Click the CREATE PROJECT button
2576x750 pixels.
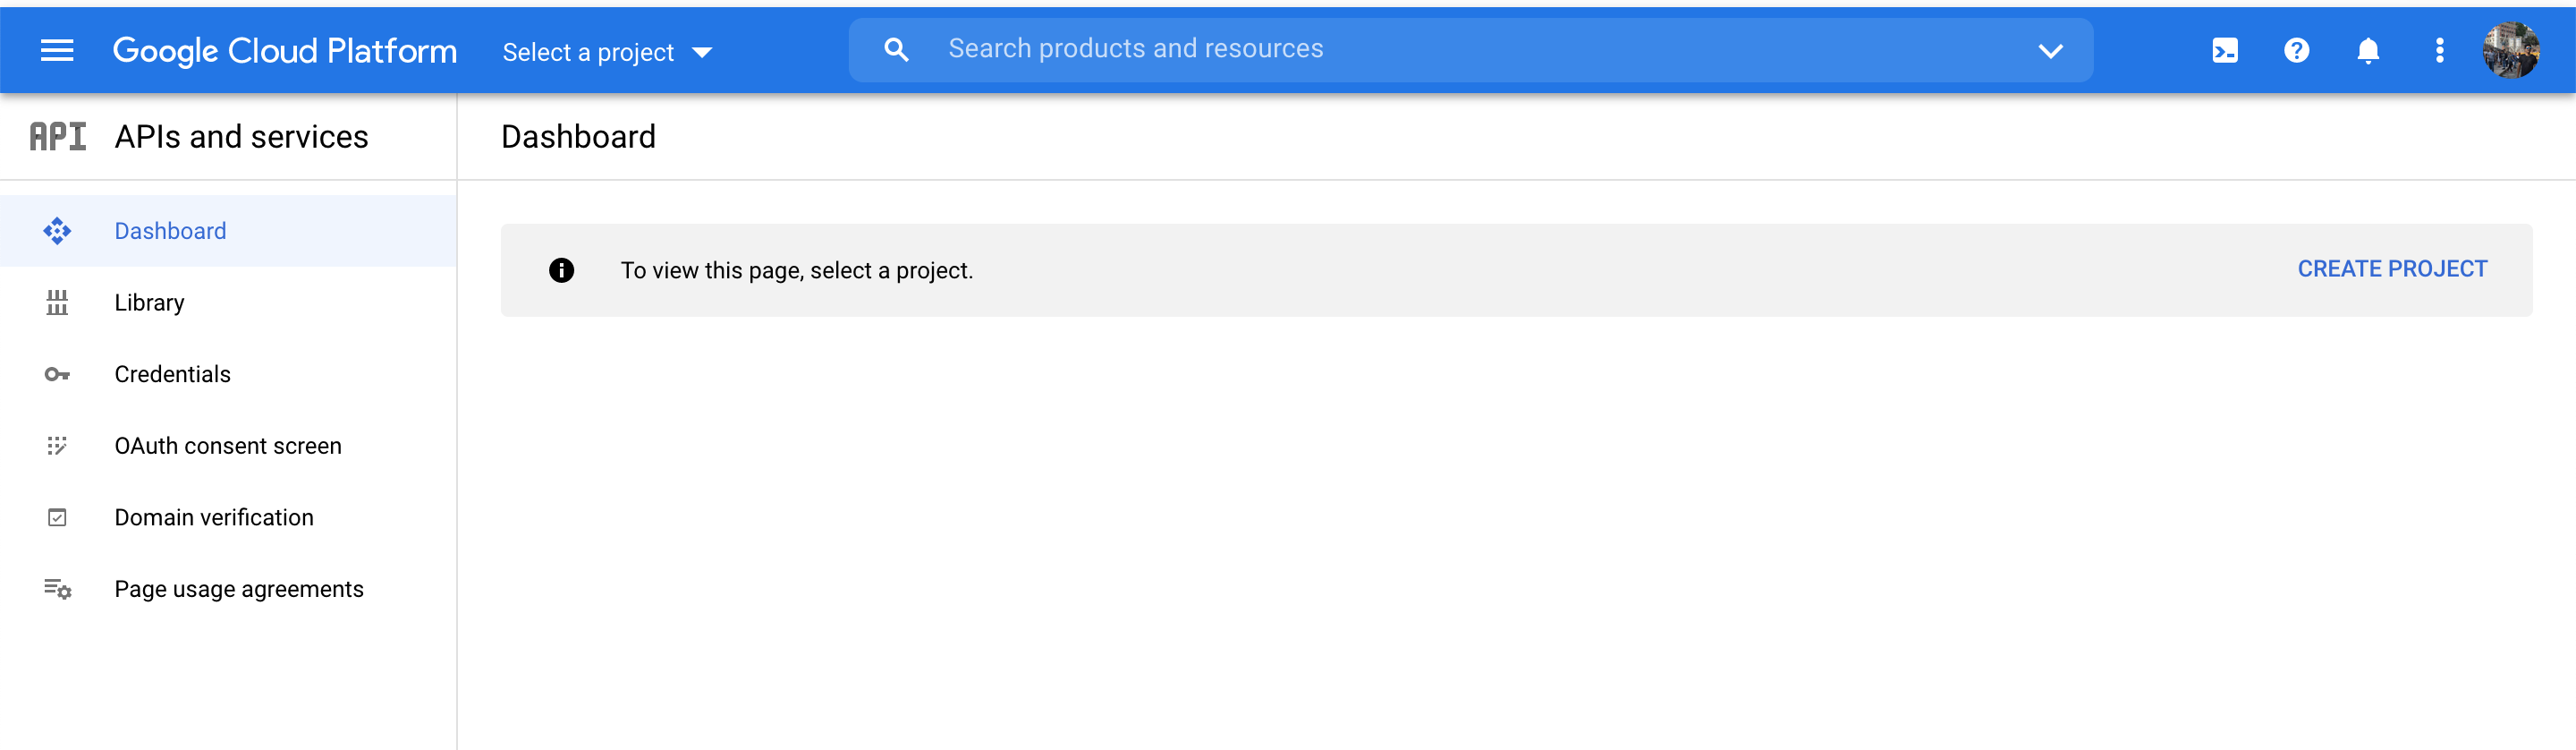pos(2391,269)
